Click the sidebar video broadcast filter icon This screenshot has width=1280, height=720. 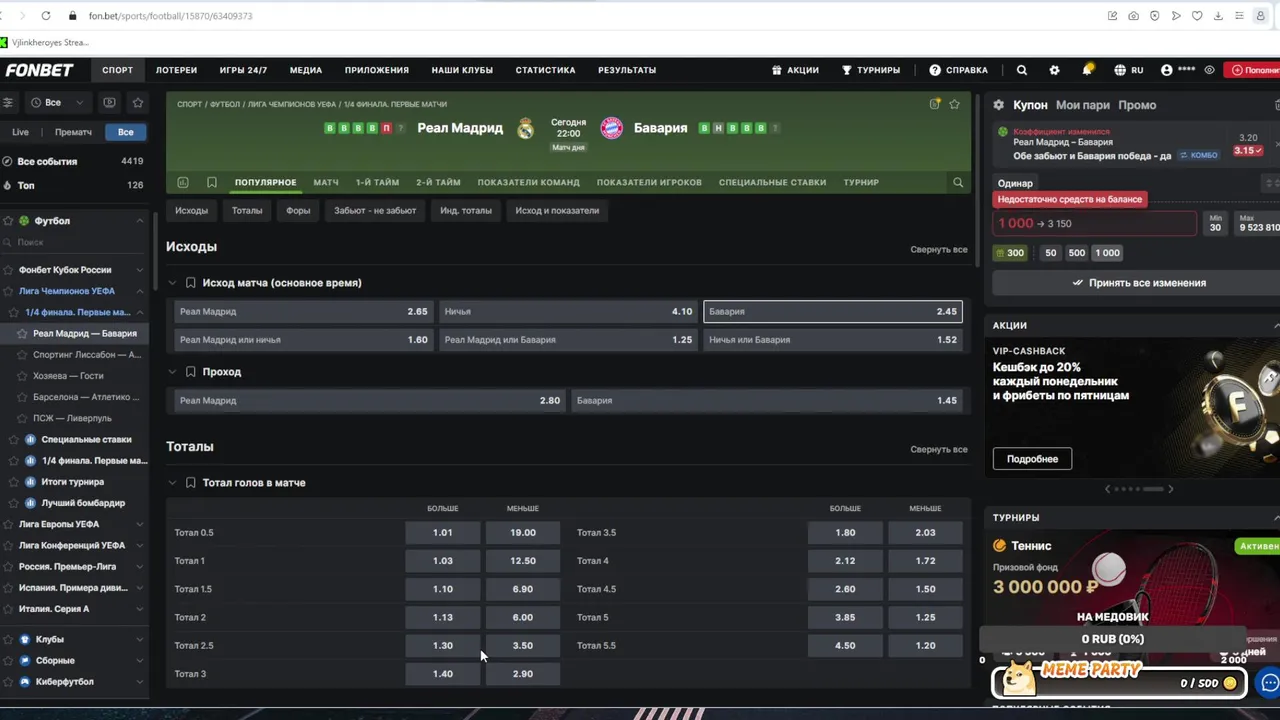click(109, 102)
